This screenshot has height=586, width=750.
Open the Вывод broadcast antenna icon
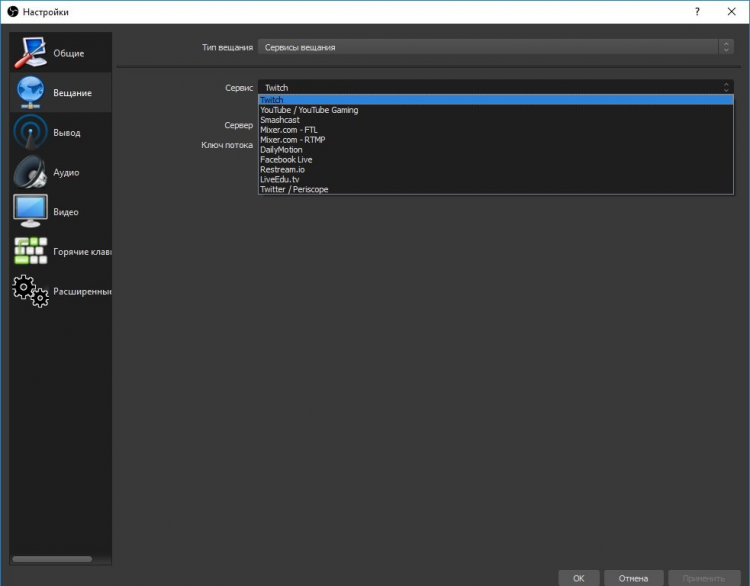pos(30,132)
